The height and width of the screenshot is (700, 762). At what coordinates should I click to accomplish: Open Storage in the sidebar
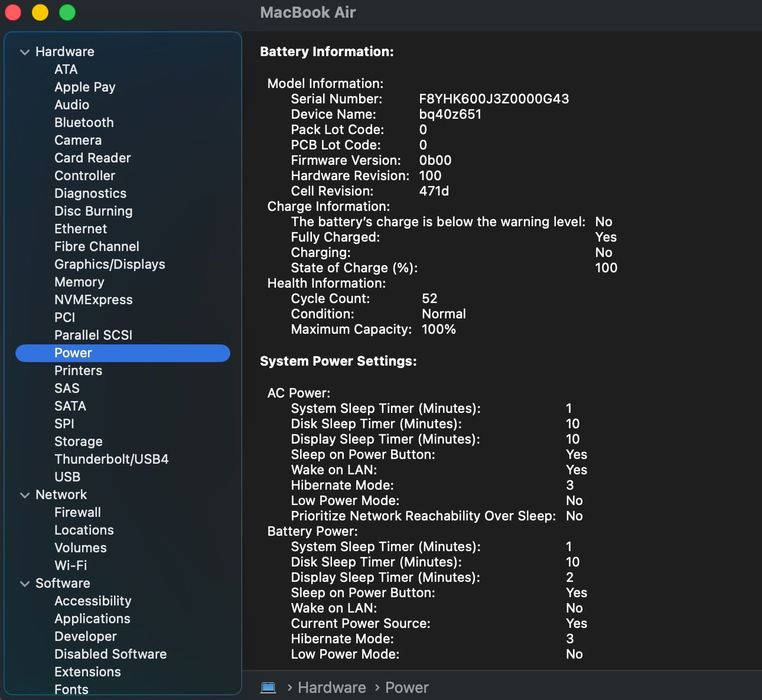pos(78,441)
